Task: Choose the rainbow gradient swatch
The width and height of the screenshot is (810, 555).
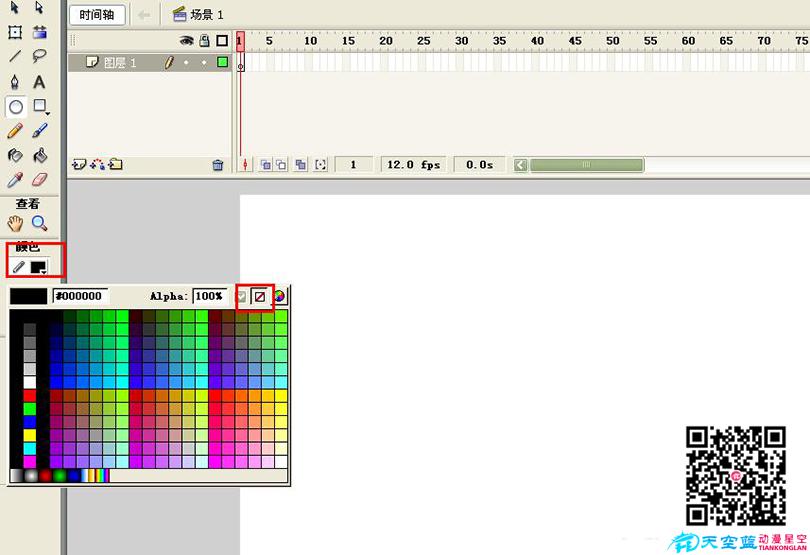Action: pos(102,475)
